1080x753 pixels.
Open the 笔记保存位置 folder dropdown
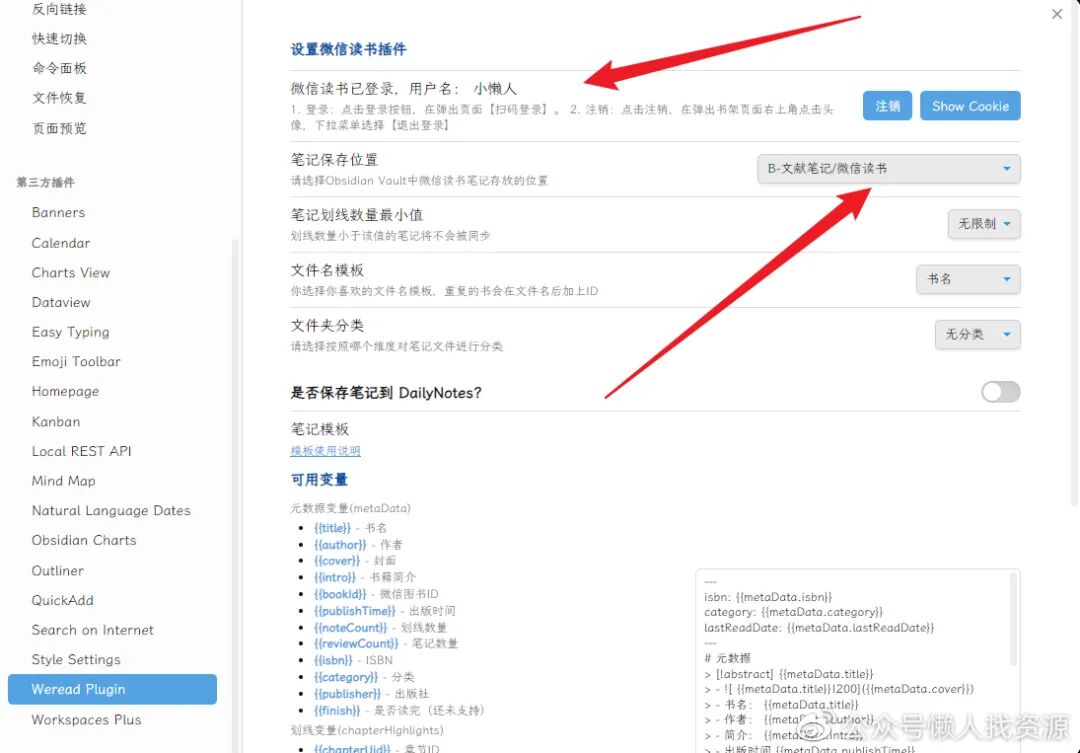pyautogui.click(x=889, y=169)
